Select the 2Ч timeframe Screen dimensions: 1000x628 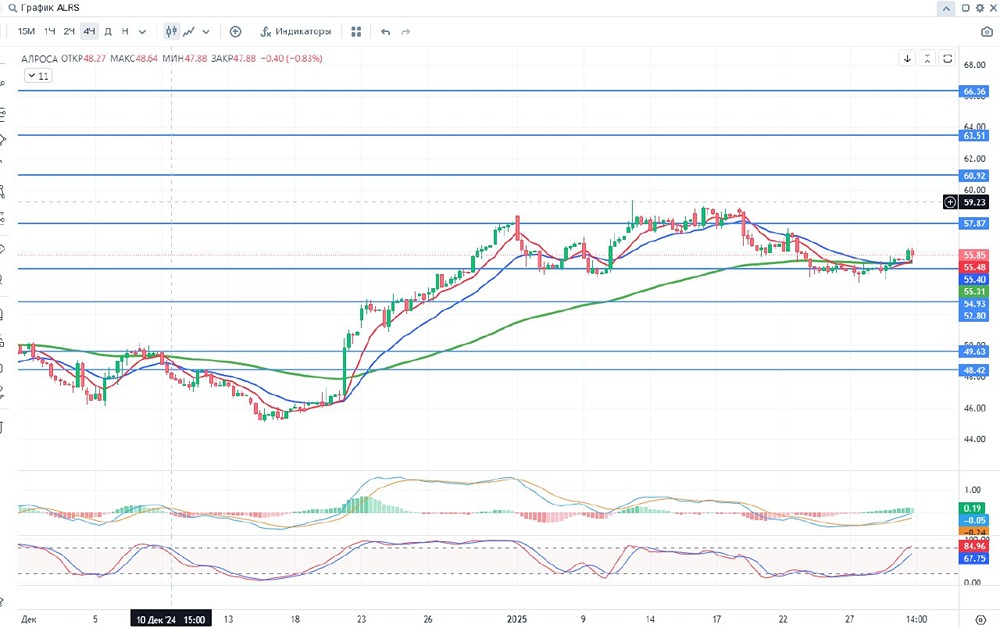(x=69, y=31)
